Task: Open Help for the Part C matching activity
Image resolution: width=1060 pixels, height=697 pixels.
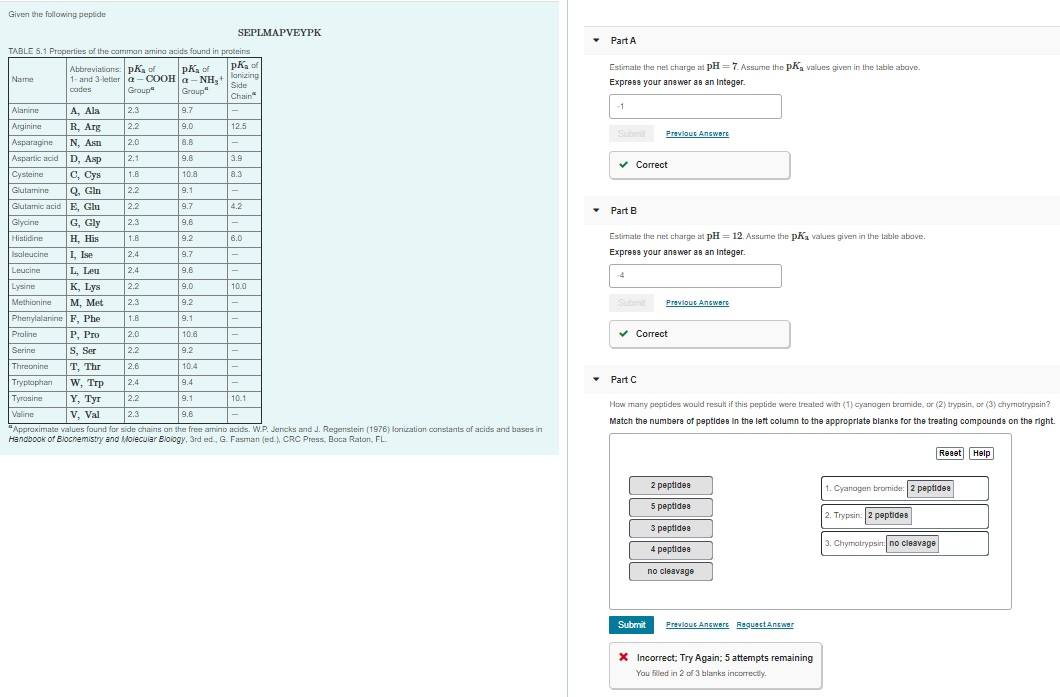Action: pos(981,452)
